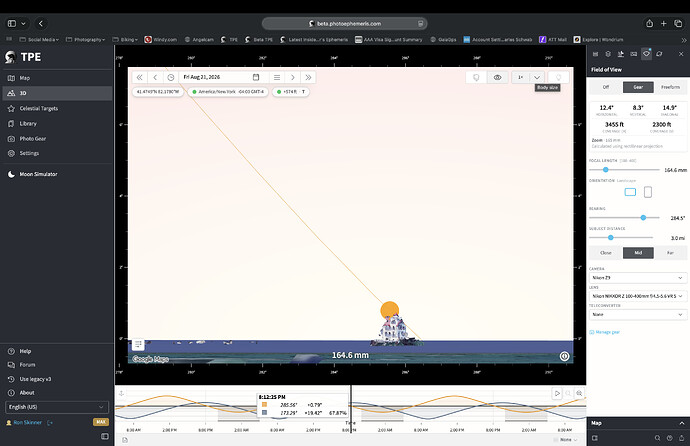
Task: Click the rotate icon in right toolbar
Action: point(659,54)
